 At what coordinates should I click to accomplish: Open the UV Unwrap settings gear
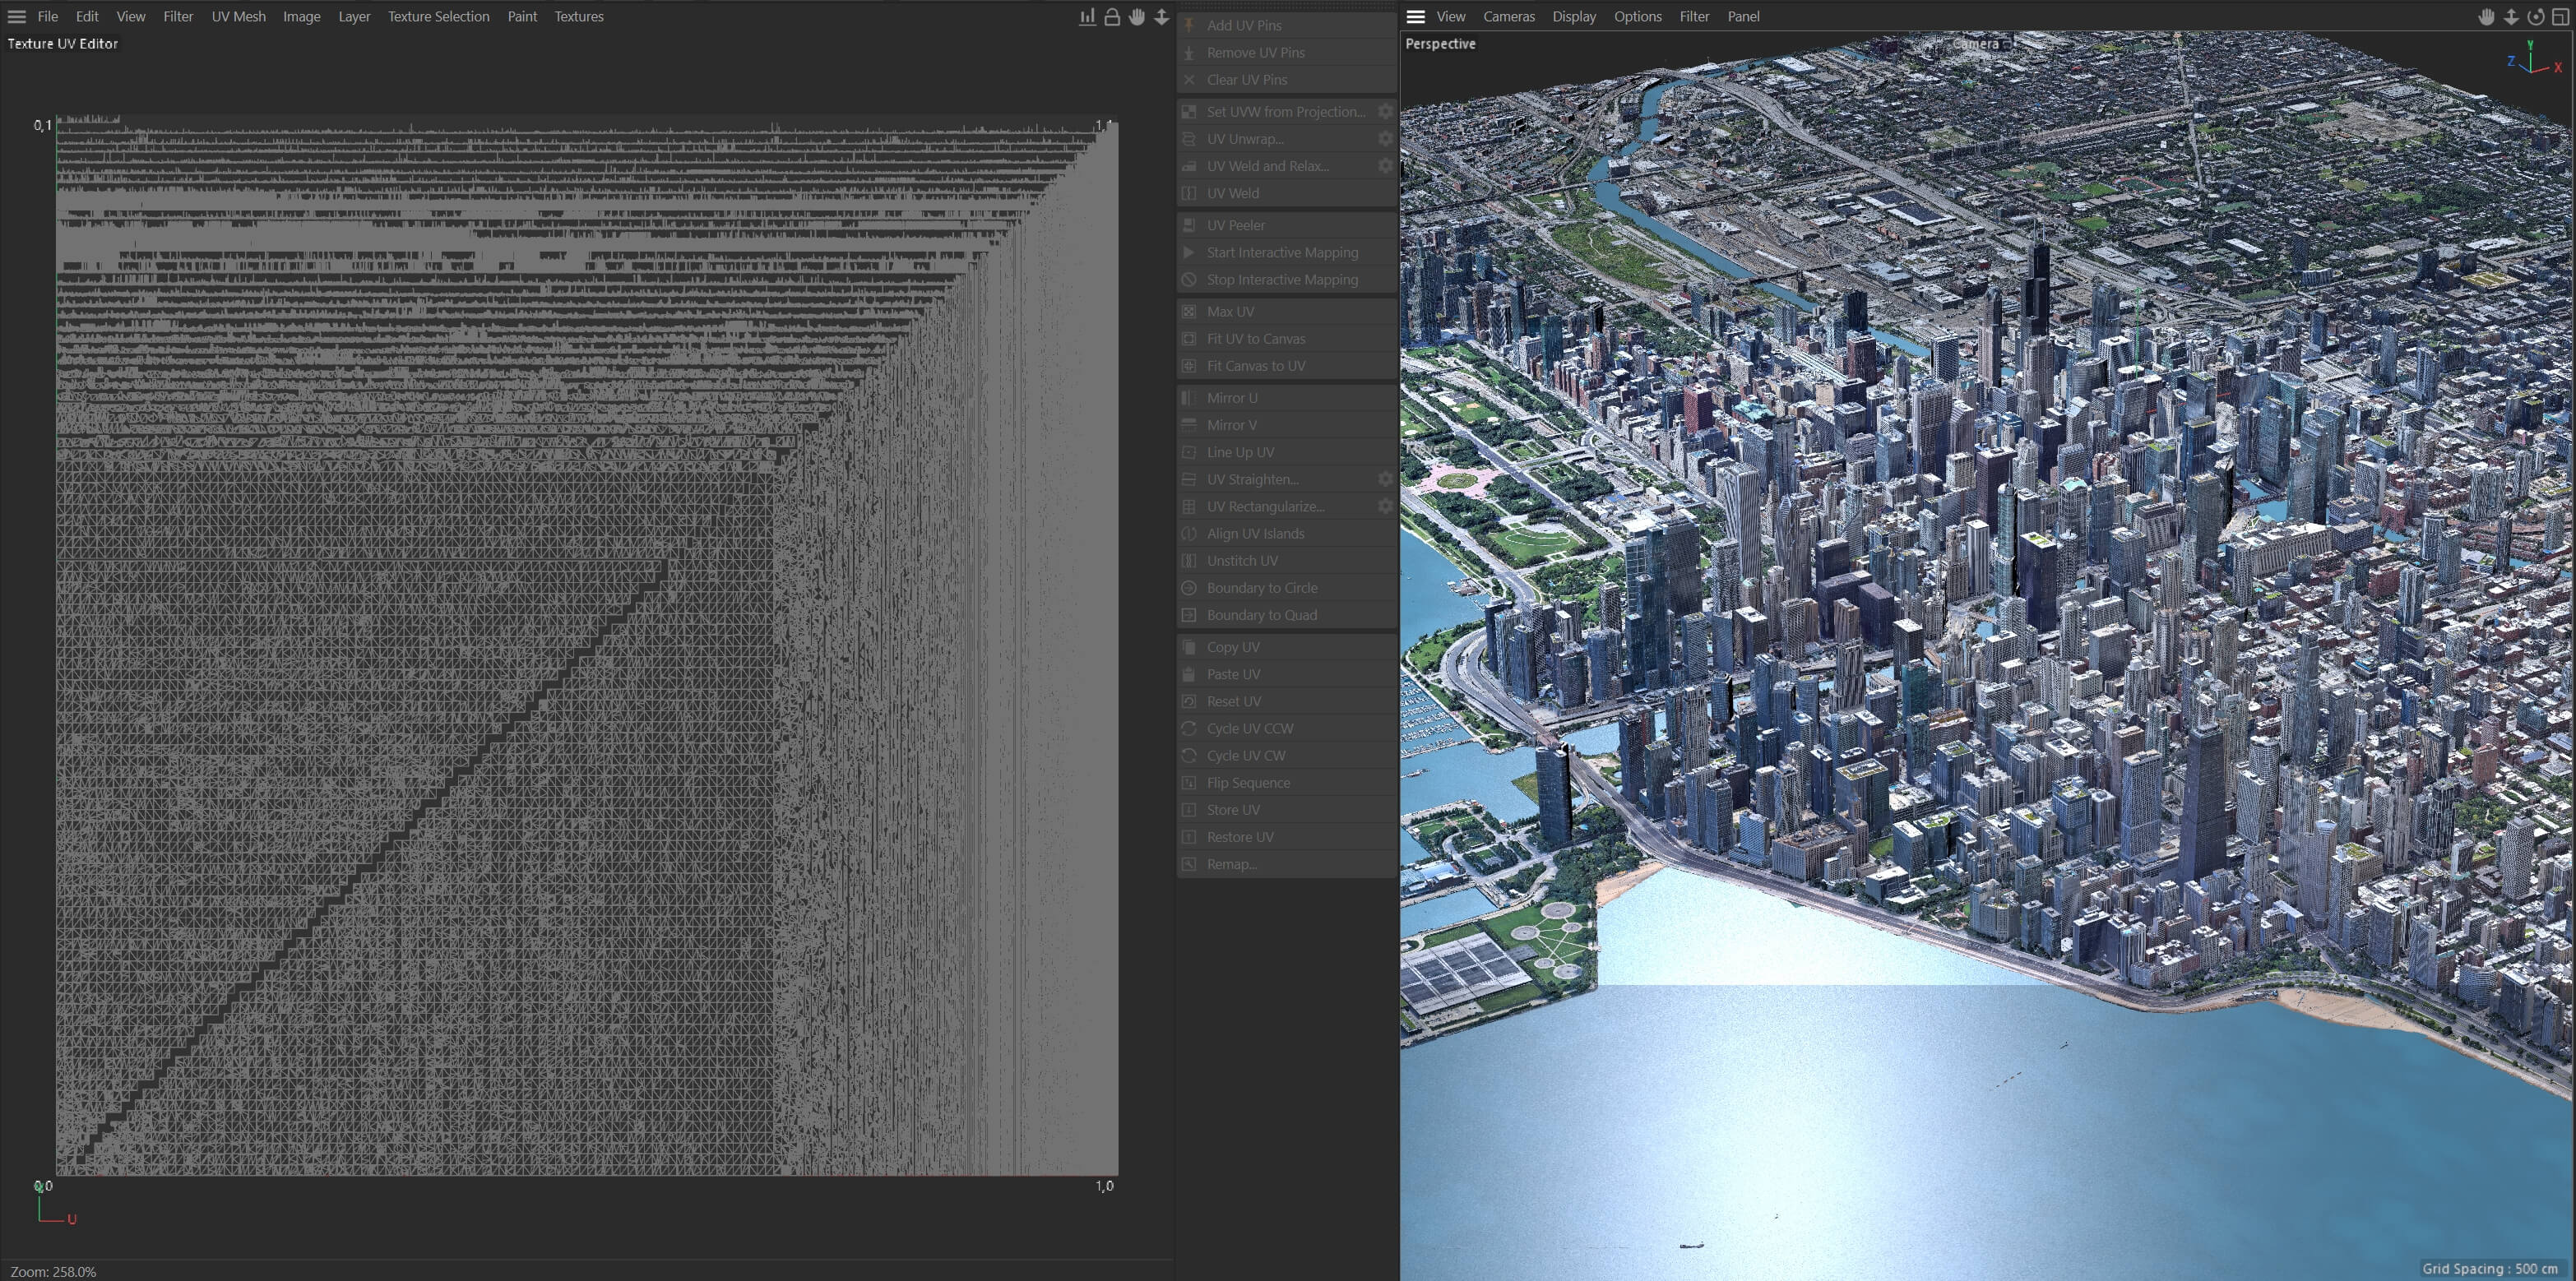click(x=1385, y=139)
